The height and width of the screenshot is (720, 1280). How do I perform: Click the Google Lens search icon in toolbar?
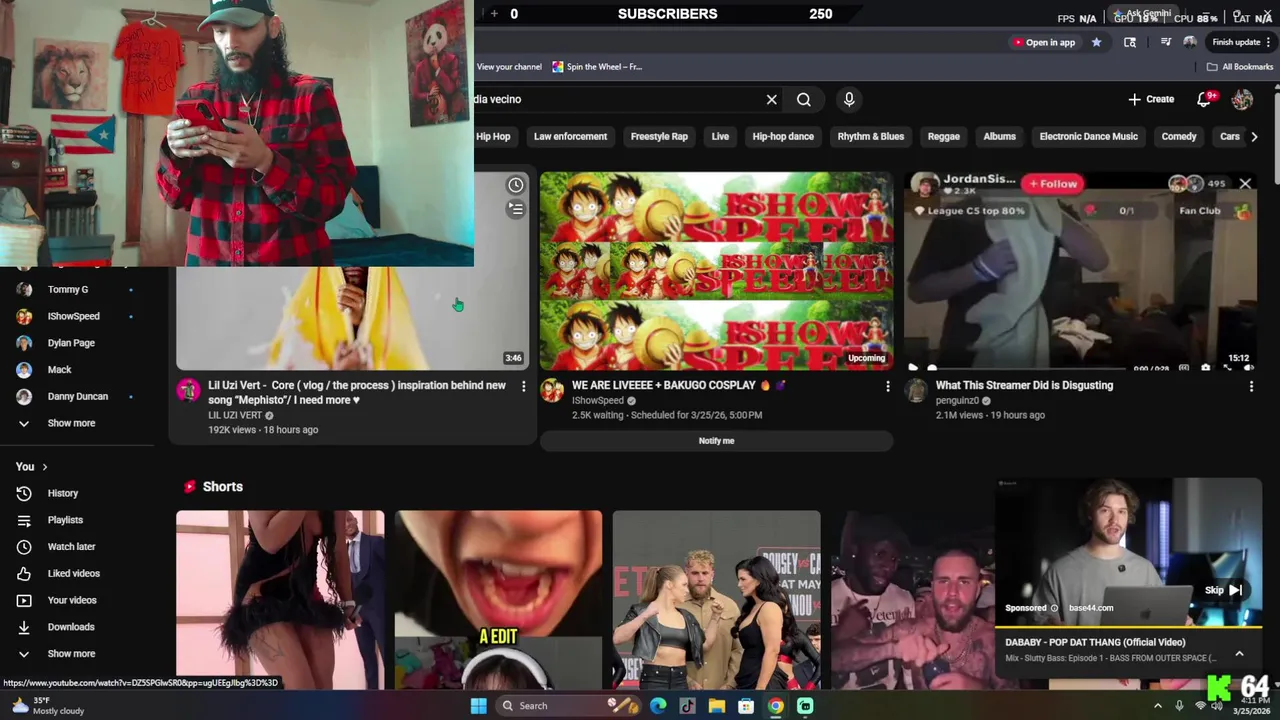pos(1130,42)
